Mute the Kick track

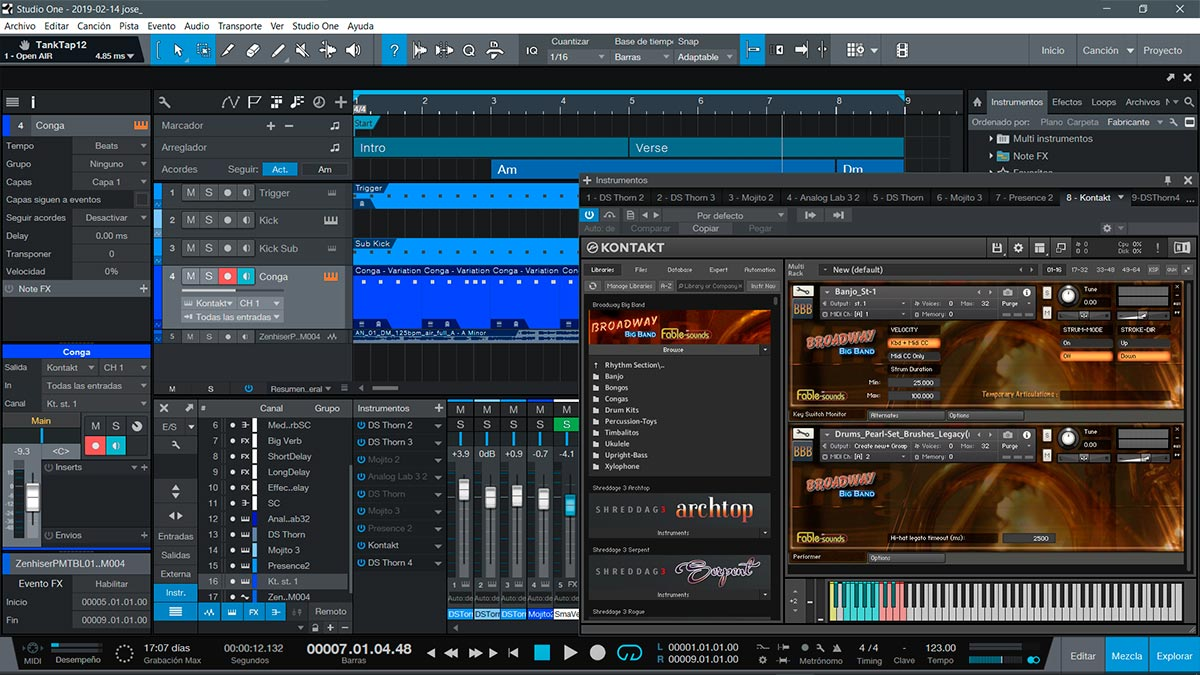190,220
